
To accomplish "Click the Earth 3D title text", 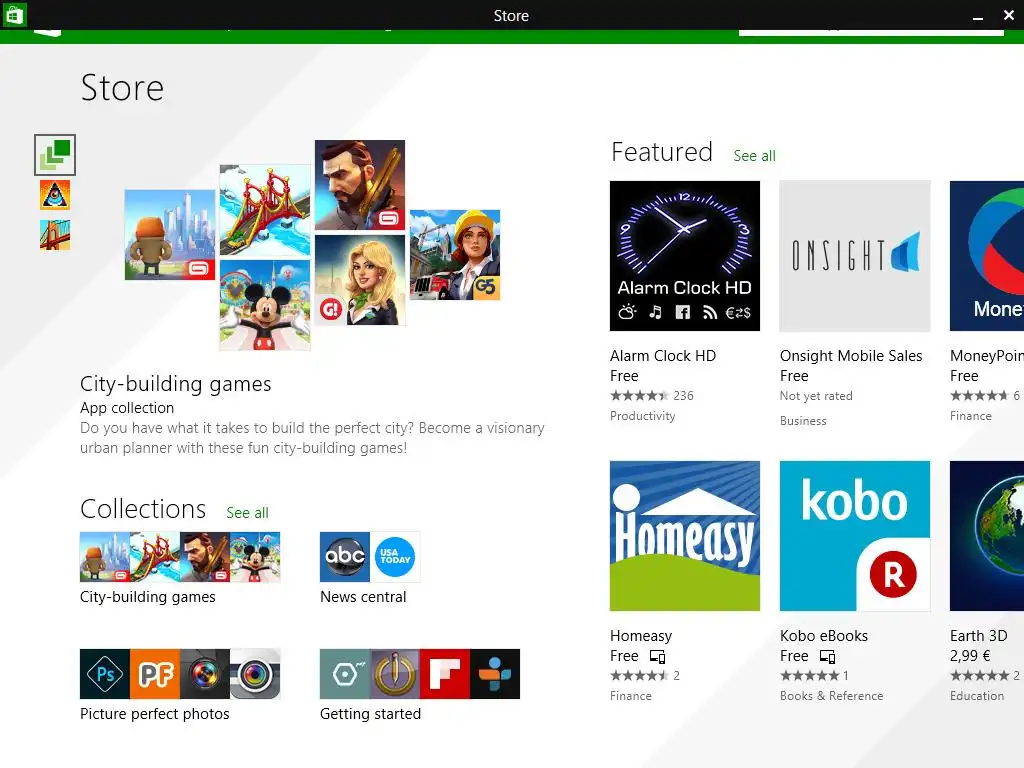I will pyautogui.click(x=978, y=636).
